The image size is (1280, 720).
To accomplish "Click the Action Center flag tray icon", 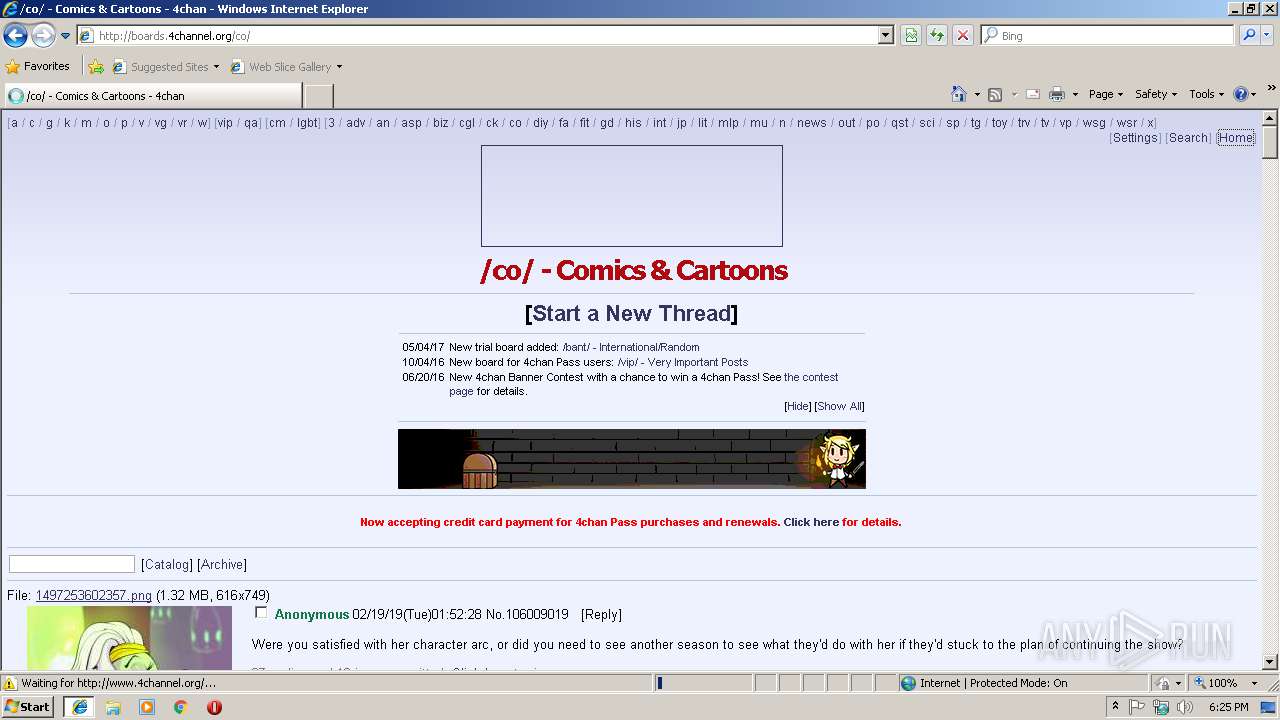I will pos(1138,707).
